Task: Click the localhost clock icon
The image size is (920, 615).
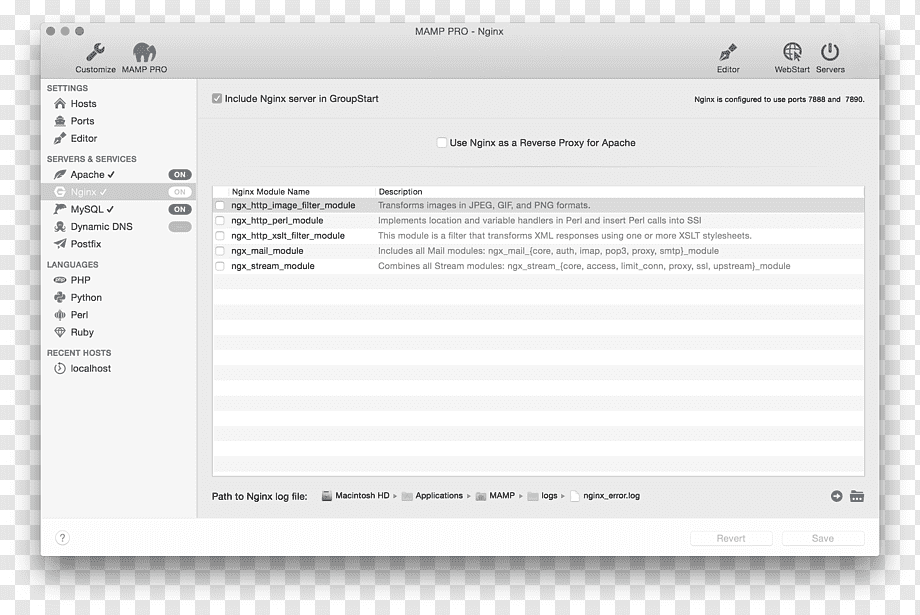Action: point(60,369)
